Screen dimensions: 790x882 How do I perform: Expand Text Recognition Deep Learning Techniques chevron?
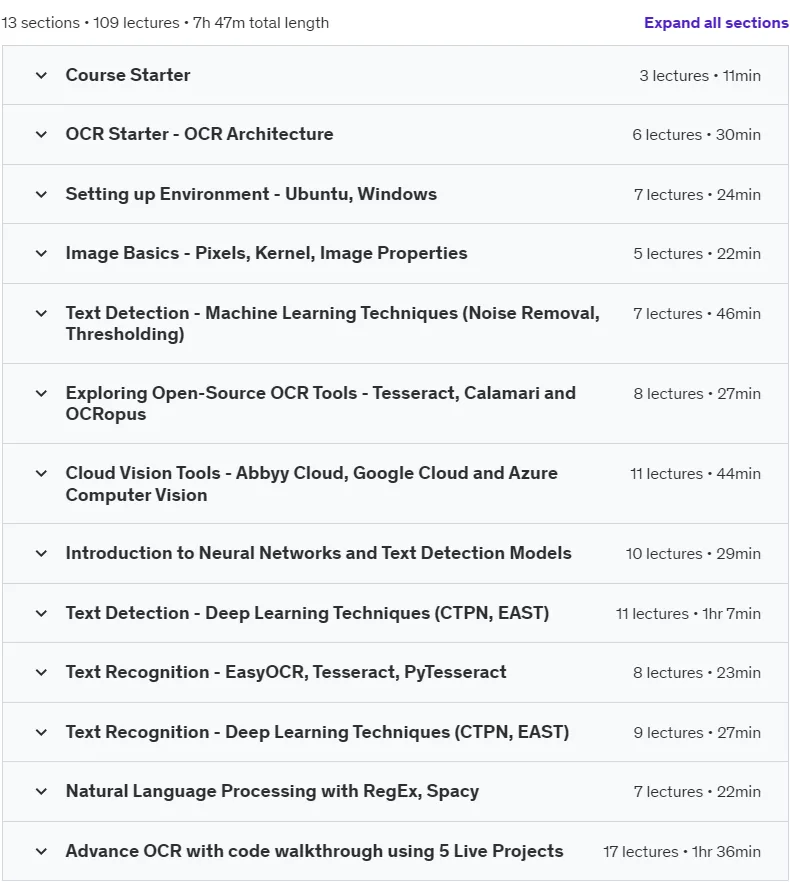(41, 732)
